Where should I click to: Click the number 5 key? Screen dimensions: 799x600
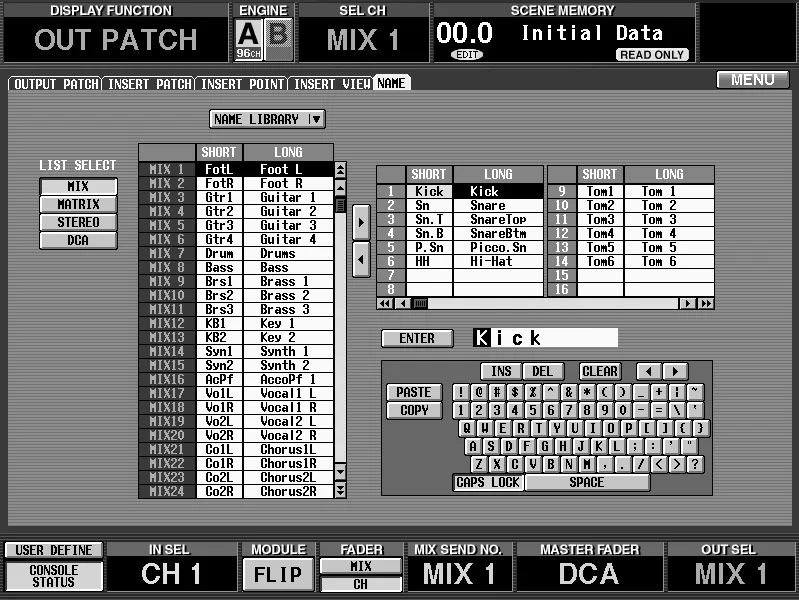(533, 410)
